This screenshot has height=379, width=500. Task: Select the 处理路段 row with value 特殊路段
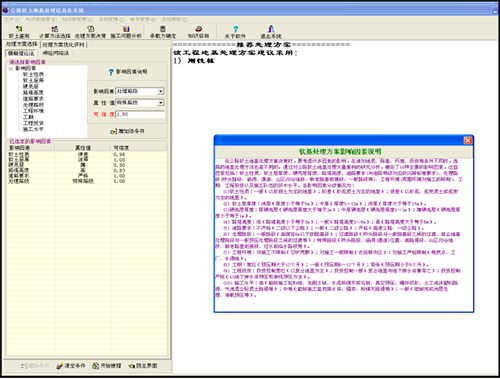click(87, 181)
